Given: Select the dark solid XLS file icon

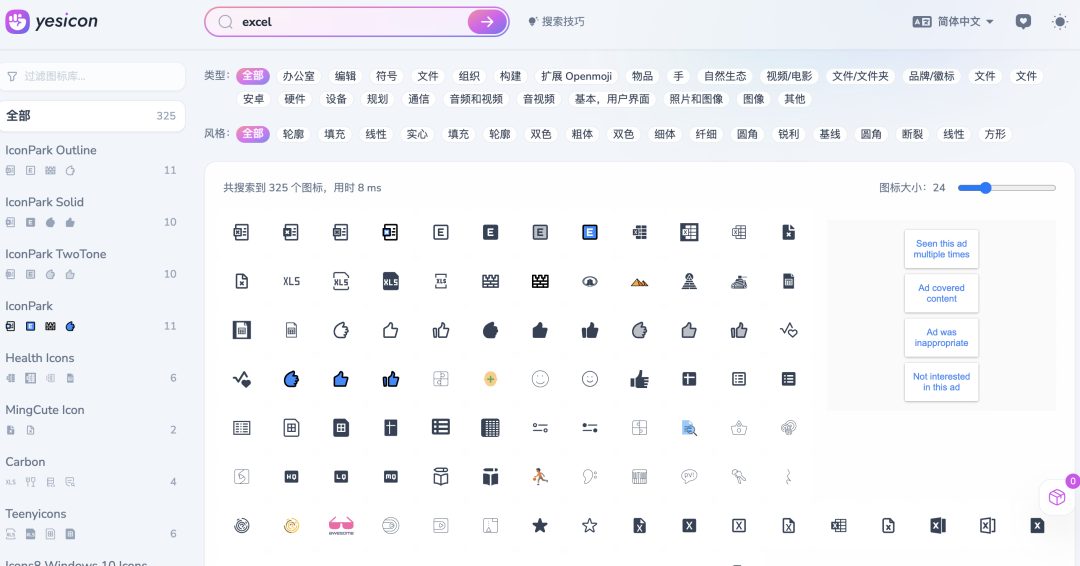Looking at the screenshot, I should (x=391, y=282).
